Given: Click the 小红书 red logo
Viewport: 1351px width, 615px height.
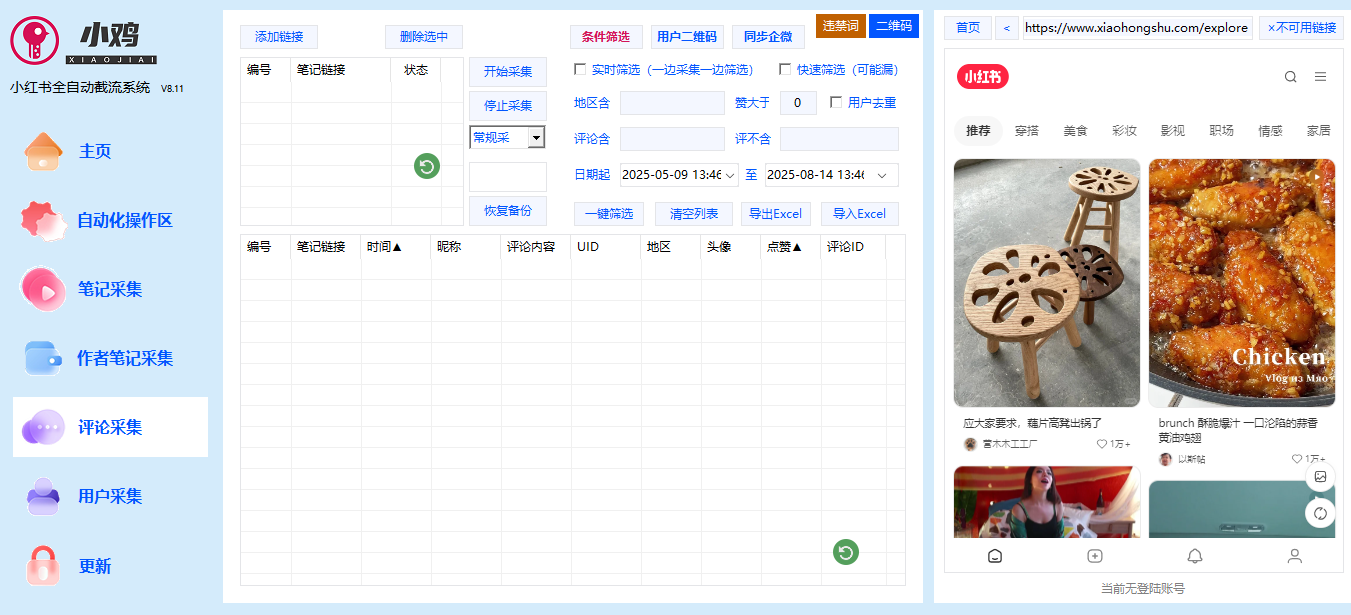Looking at the screenshot, I should click(982, 77).
